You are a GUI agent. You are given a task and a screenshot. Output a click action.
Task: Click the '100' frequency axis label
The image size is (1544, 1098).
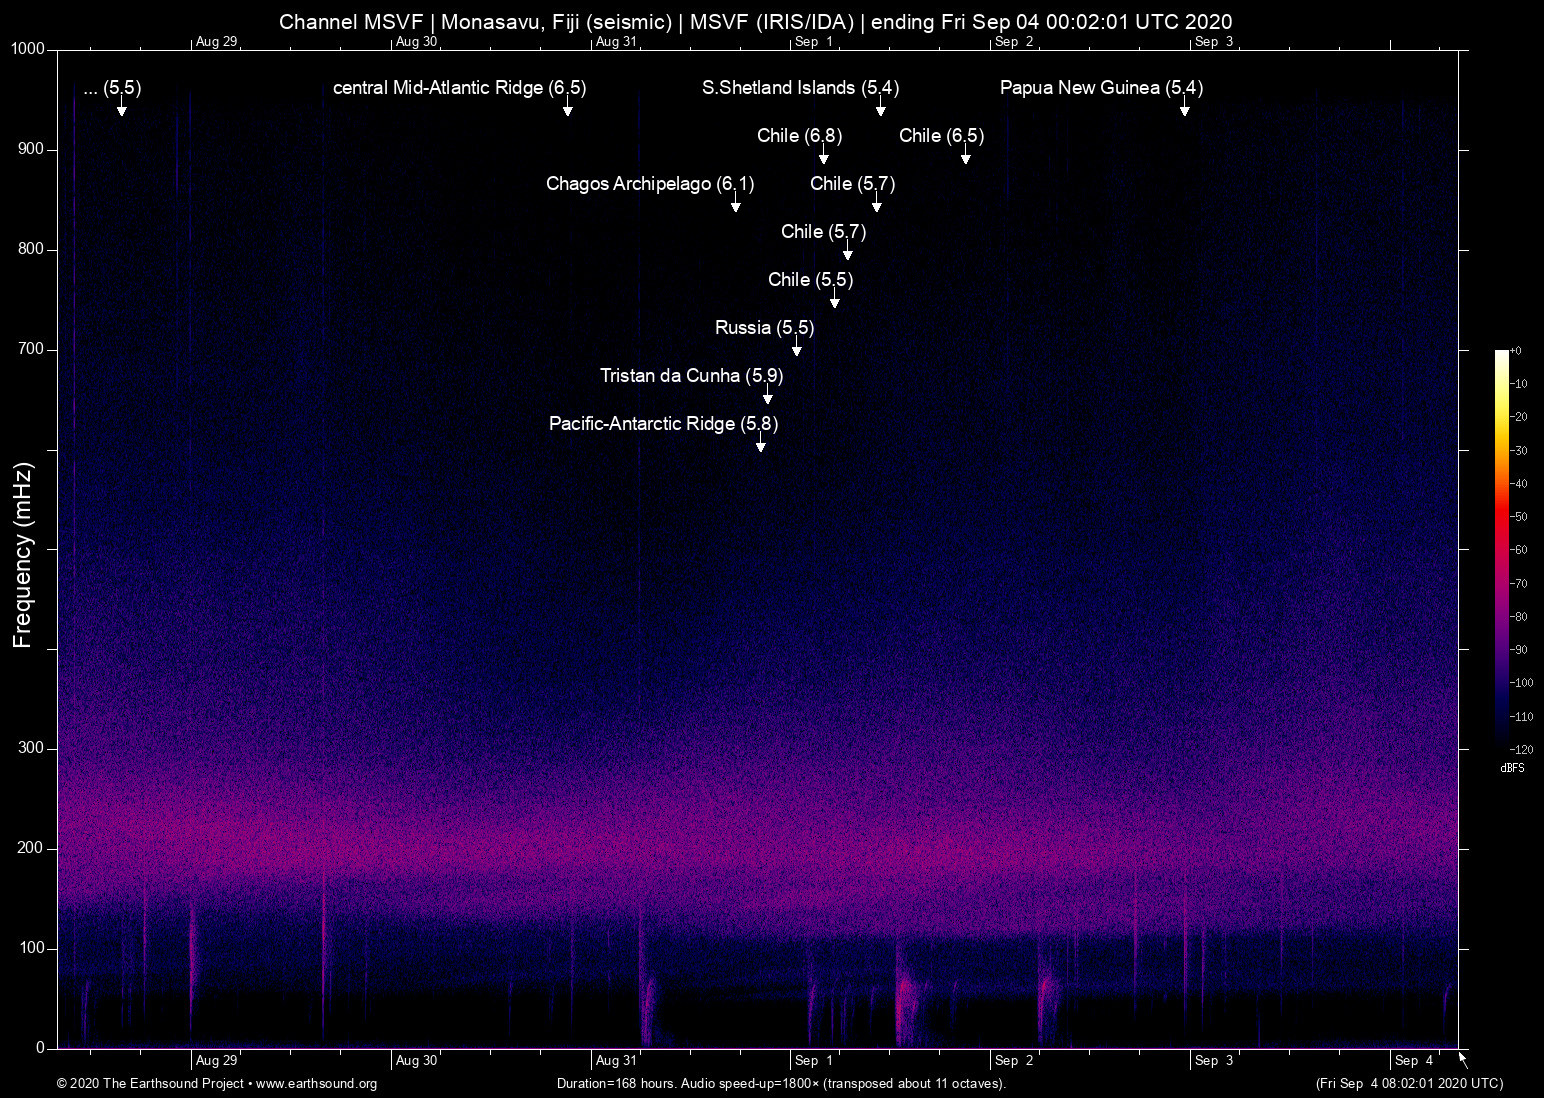pos(32,948)
